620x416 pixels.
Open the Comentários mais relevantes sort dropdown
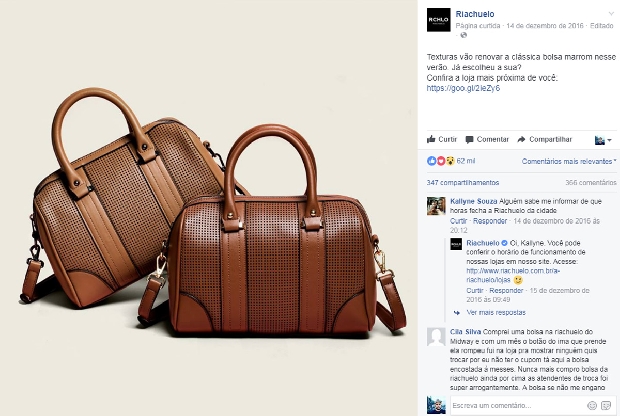569,161
